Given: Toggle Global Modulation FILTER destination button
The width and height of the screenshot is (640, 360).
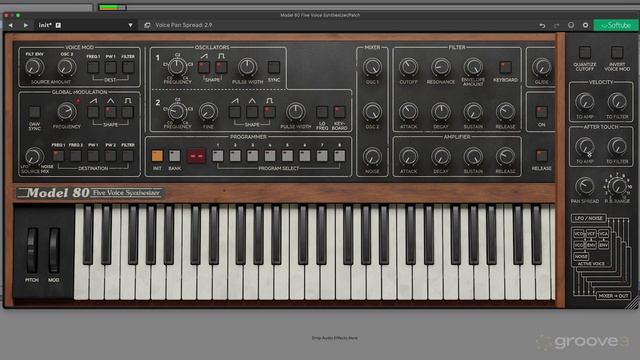Looking at the screenshot, I should [x=128, y=156].
